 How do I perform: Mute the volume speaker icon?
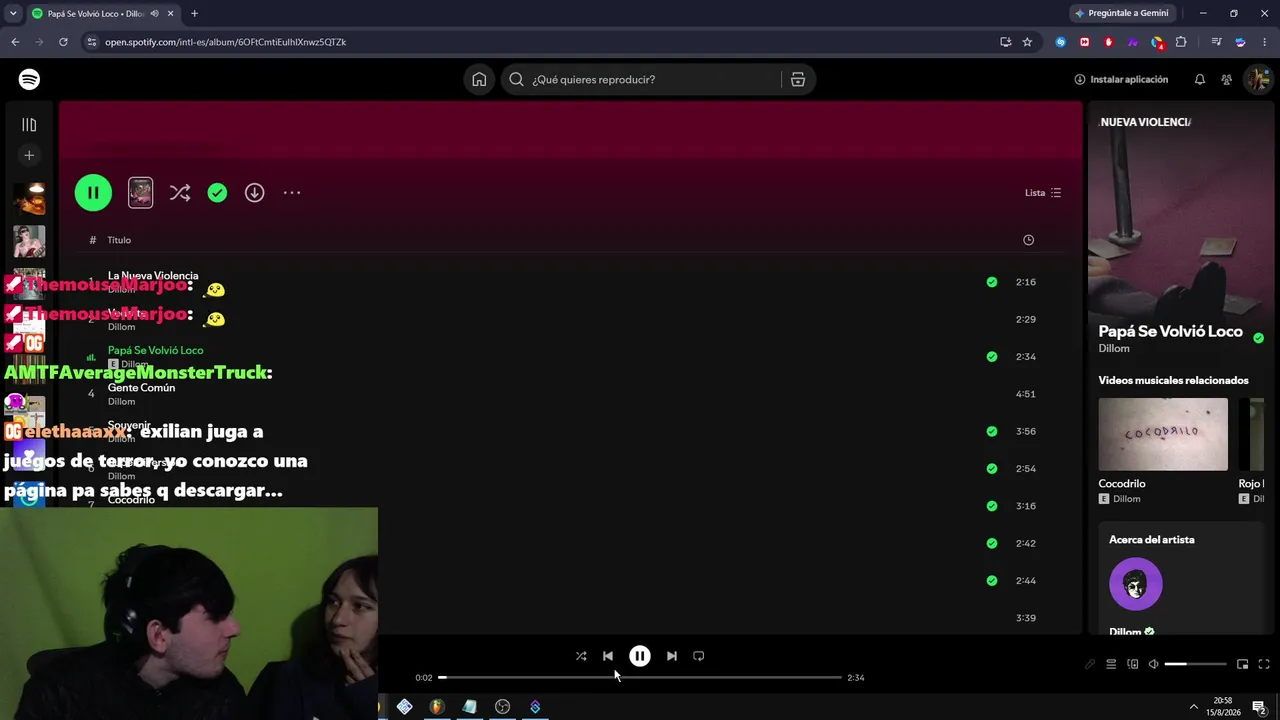point(1153,664)
